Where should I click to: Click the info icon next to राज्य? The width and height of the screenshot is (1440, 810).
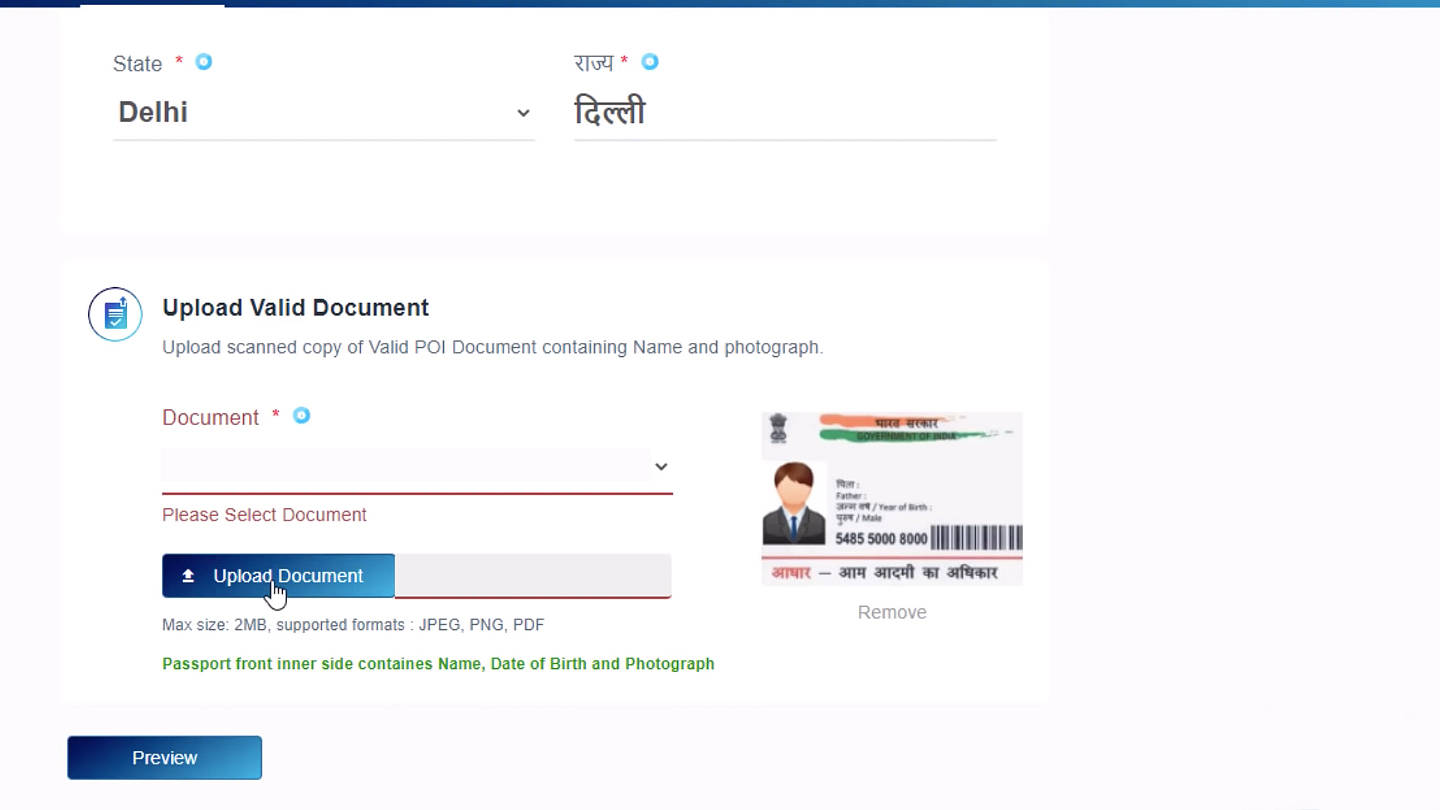(x=650, y=62)
